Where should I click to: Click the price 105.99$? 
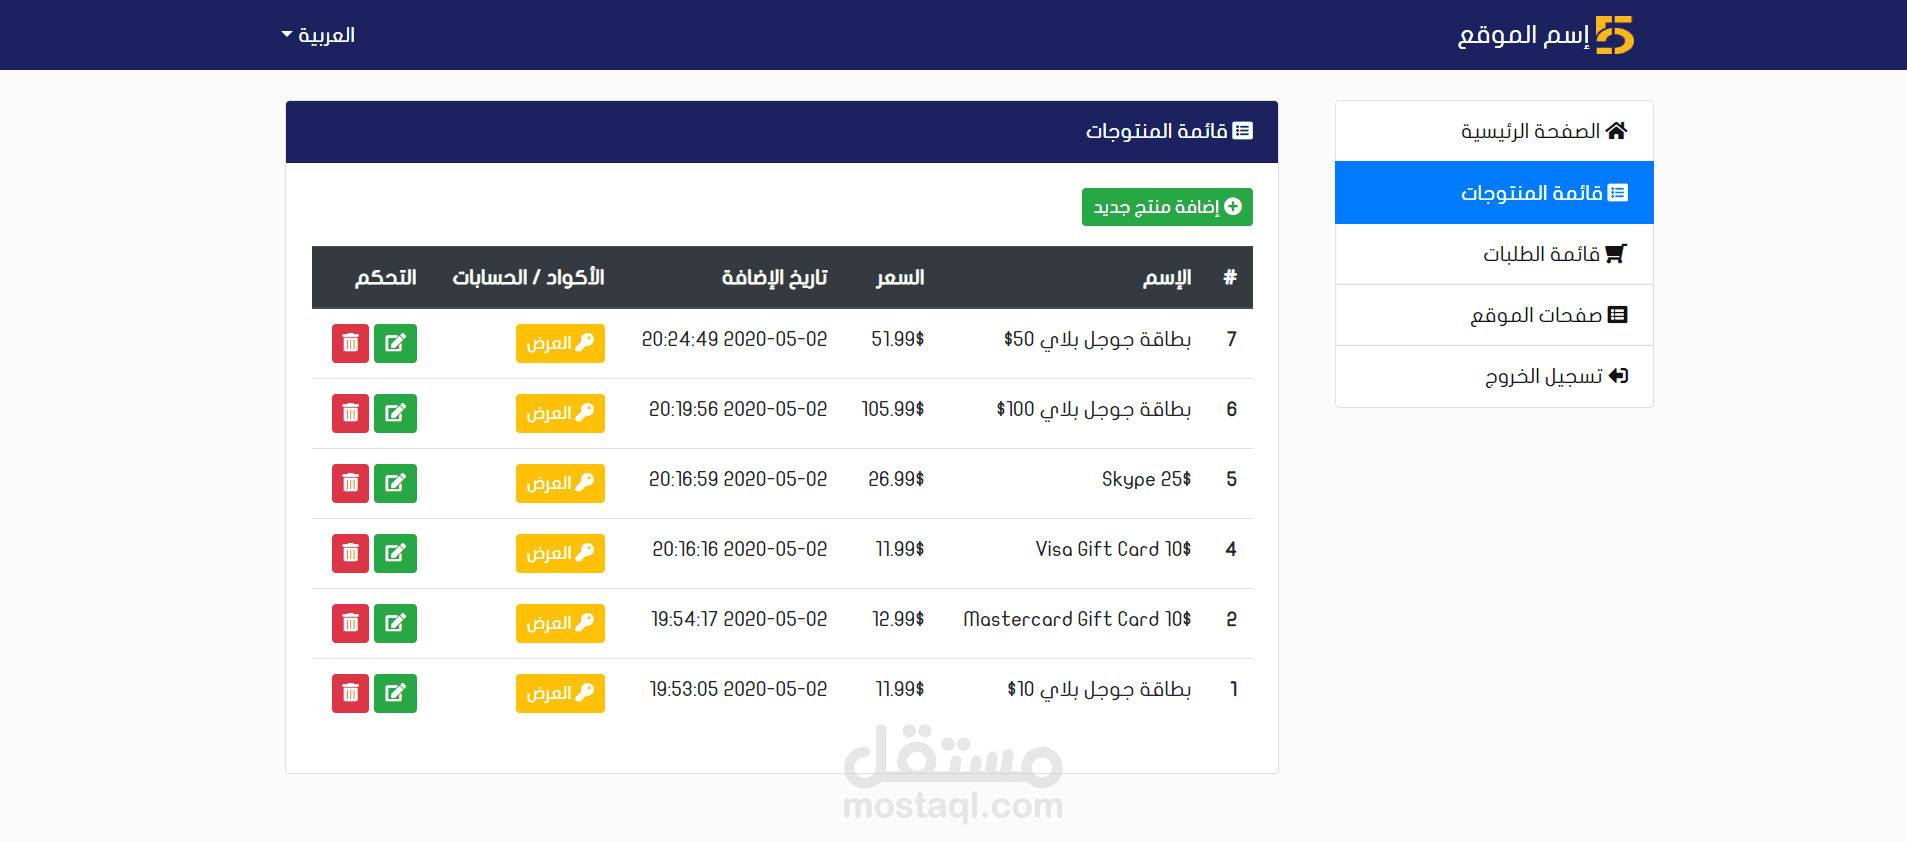pos(893,409)
